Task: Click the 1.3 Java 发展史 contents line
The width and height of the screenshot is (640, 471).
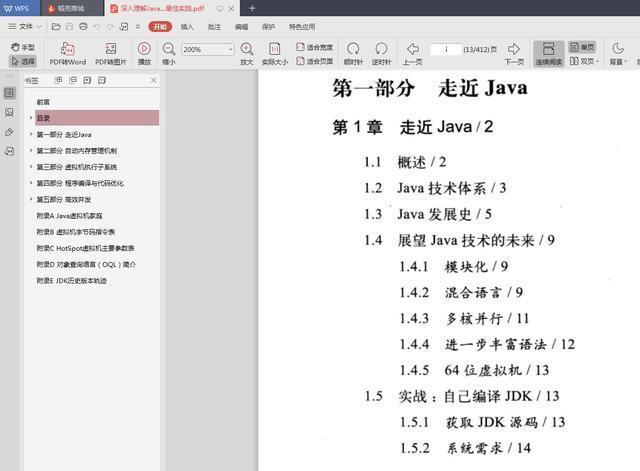Action: click(428, 214)
